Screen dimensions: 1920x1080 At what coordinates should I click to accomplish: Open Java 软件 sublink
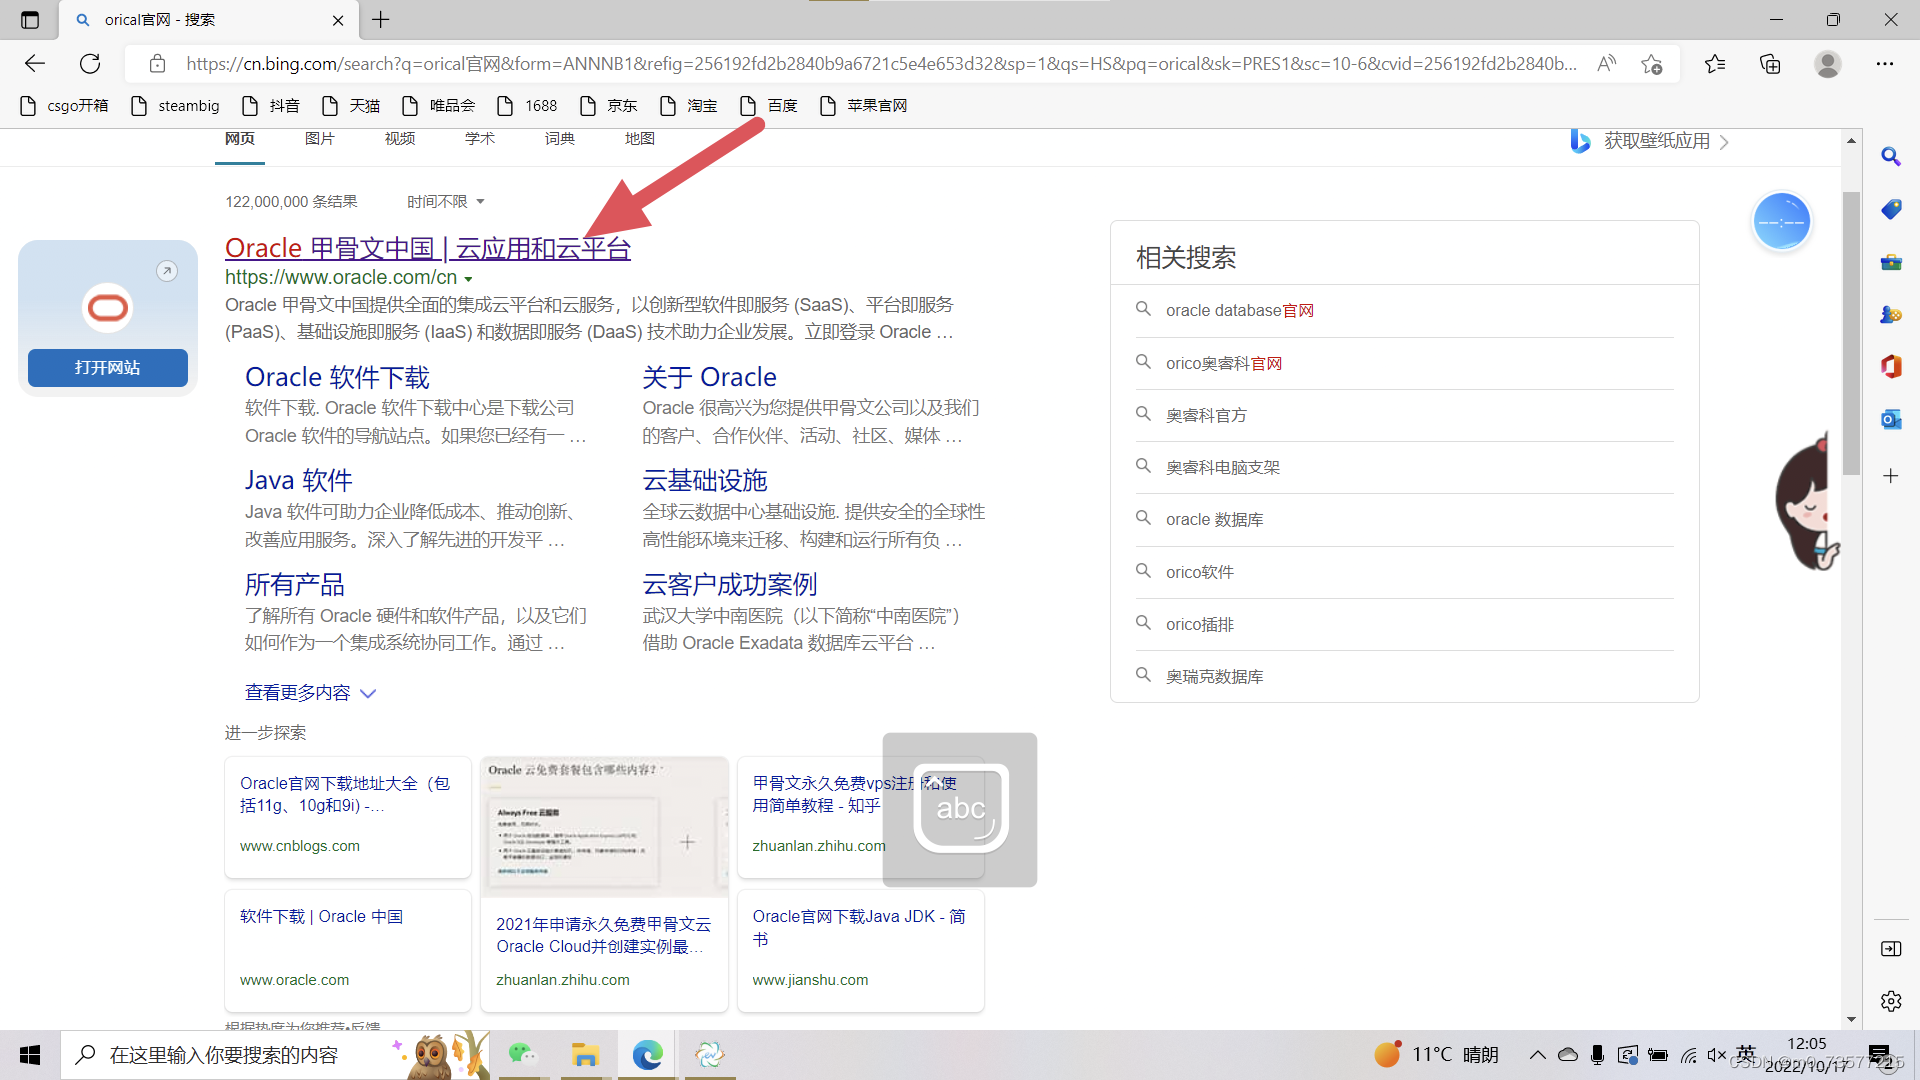[x=298, y=481]
